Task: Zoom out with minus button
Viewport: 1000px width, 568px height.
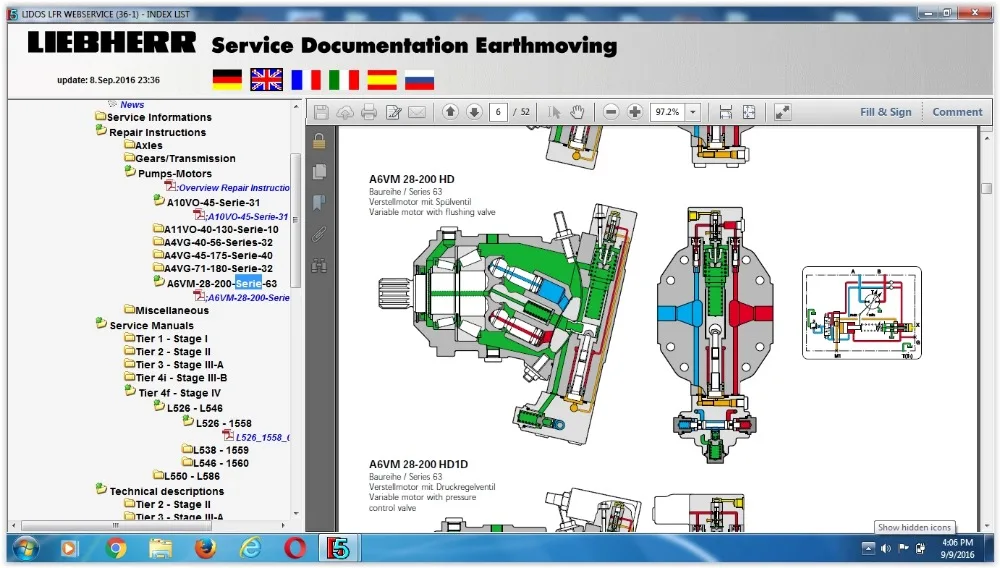Action: click(611, 112)
